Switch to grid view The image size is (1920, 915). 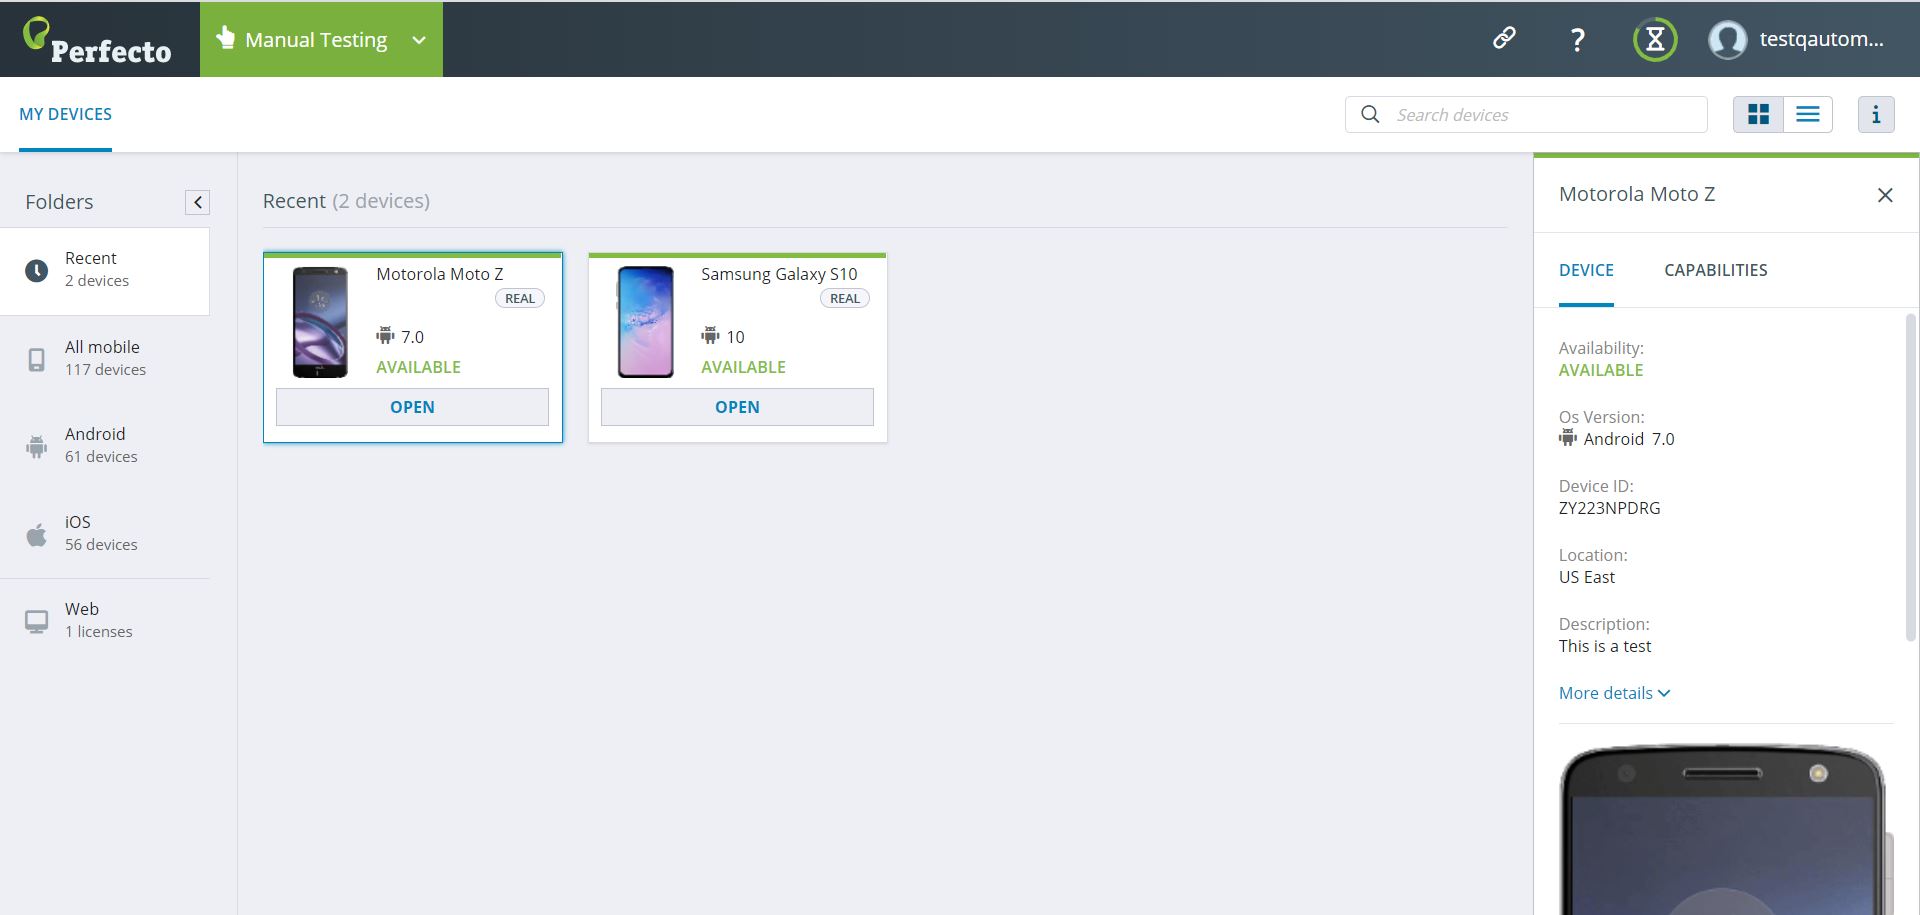[x=1758, y=115]
